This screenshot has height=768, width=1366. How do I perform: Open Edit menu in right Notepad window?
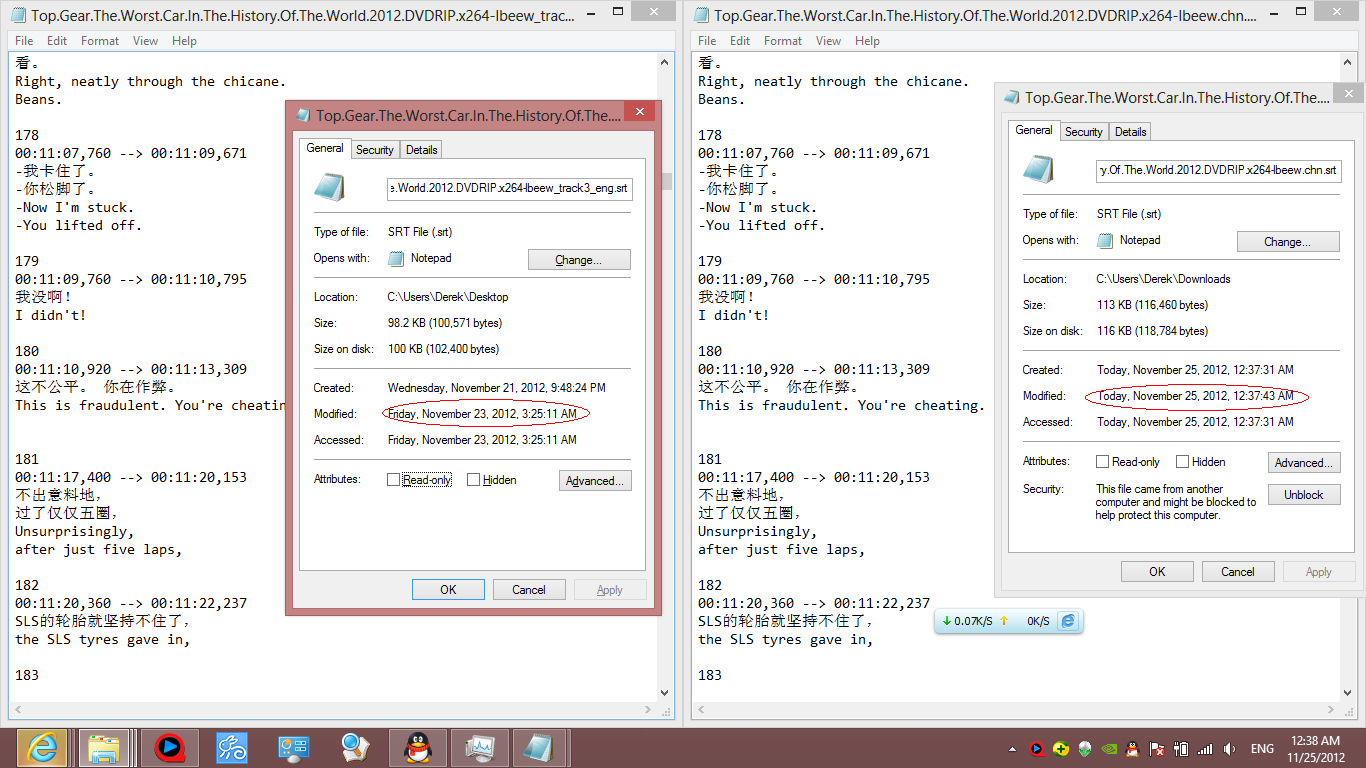point(740,41)
